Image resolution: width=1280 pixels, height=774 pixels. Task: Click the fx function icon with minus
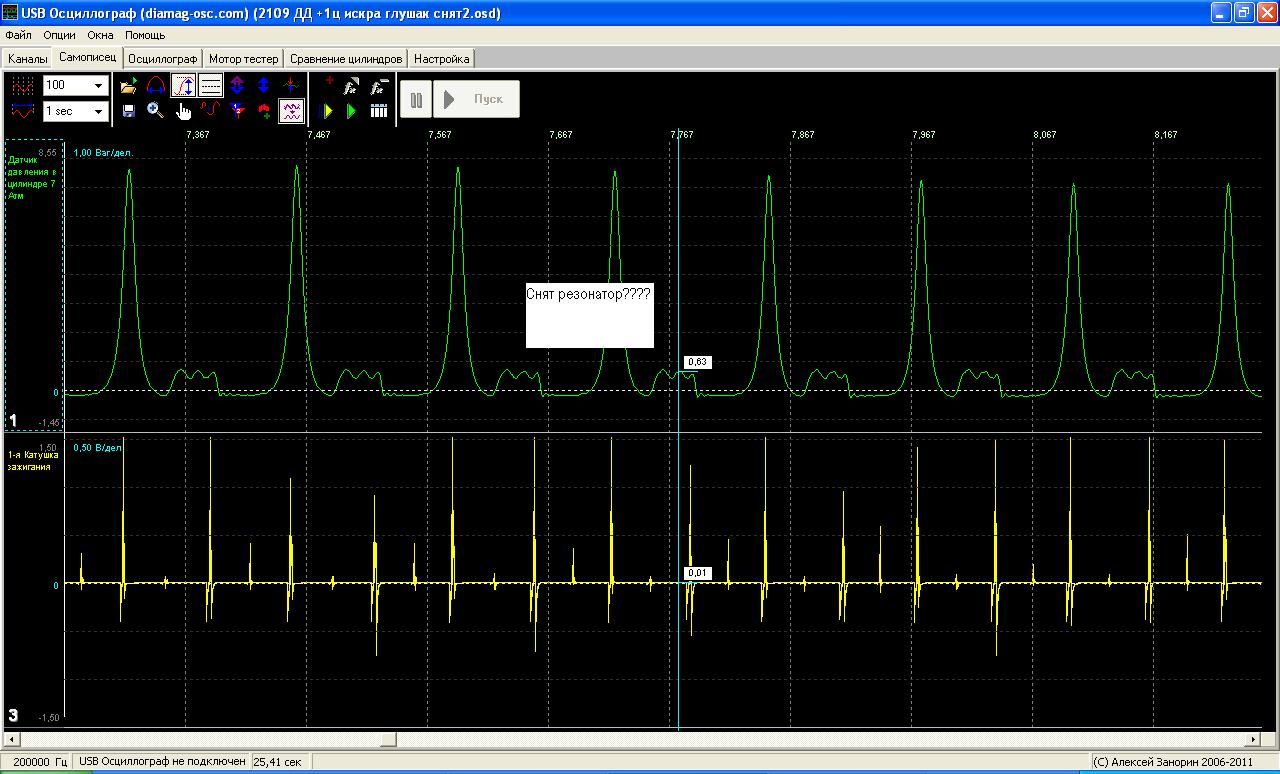pos(379,86)
